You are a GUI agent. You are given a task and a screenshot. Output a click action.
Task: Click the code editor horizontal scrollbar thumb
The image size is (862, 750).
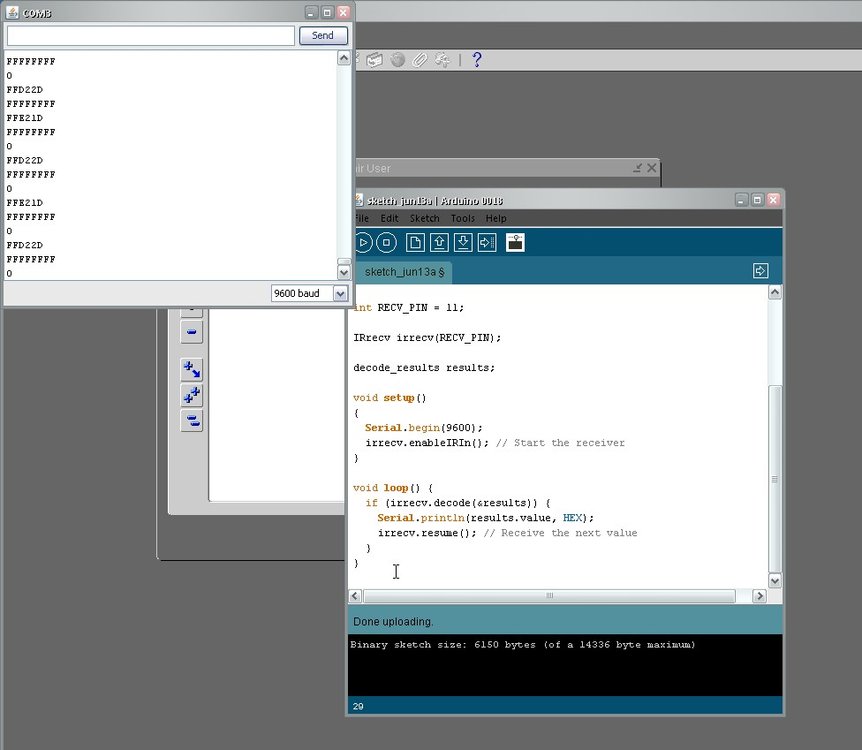click(549, 596)
